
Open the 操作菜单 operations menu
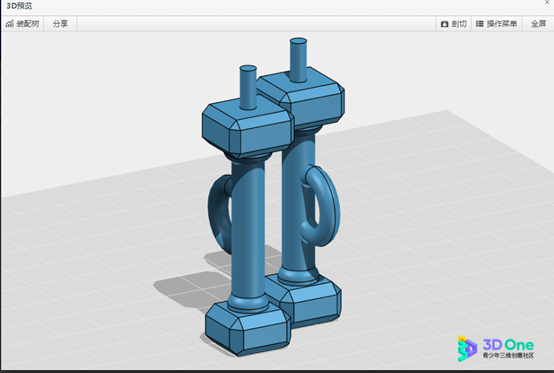pos(496,24)
